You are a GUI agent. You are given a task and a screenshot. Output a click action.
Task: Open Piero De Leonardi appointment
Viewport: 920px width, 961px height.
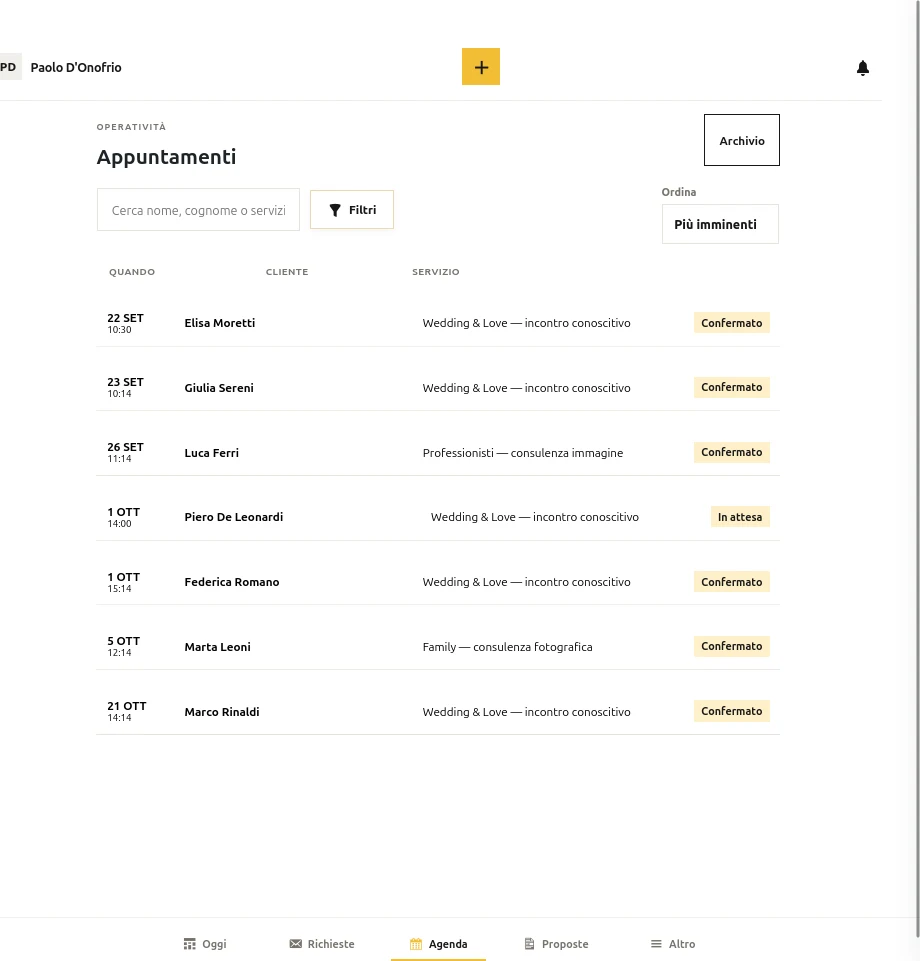[438, 517]
